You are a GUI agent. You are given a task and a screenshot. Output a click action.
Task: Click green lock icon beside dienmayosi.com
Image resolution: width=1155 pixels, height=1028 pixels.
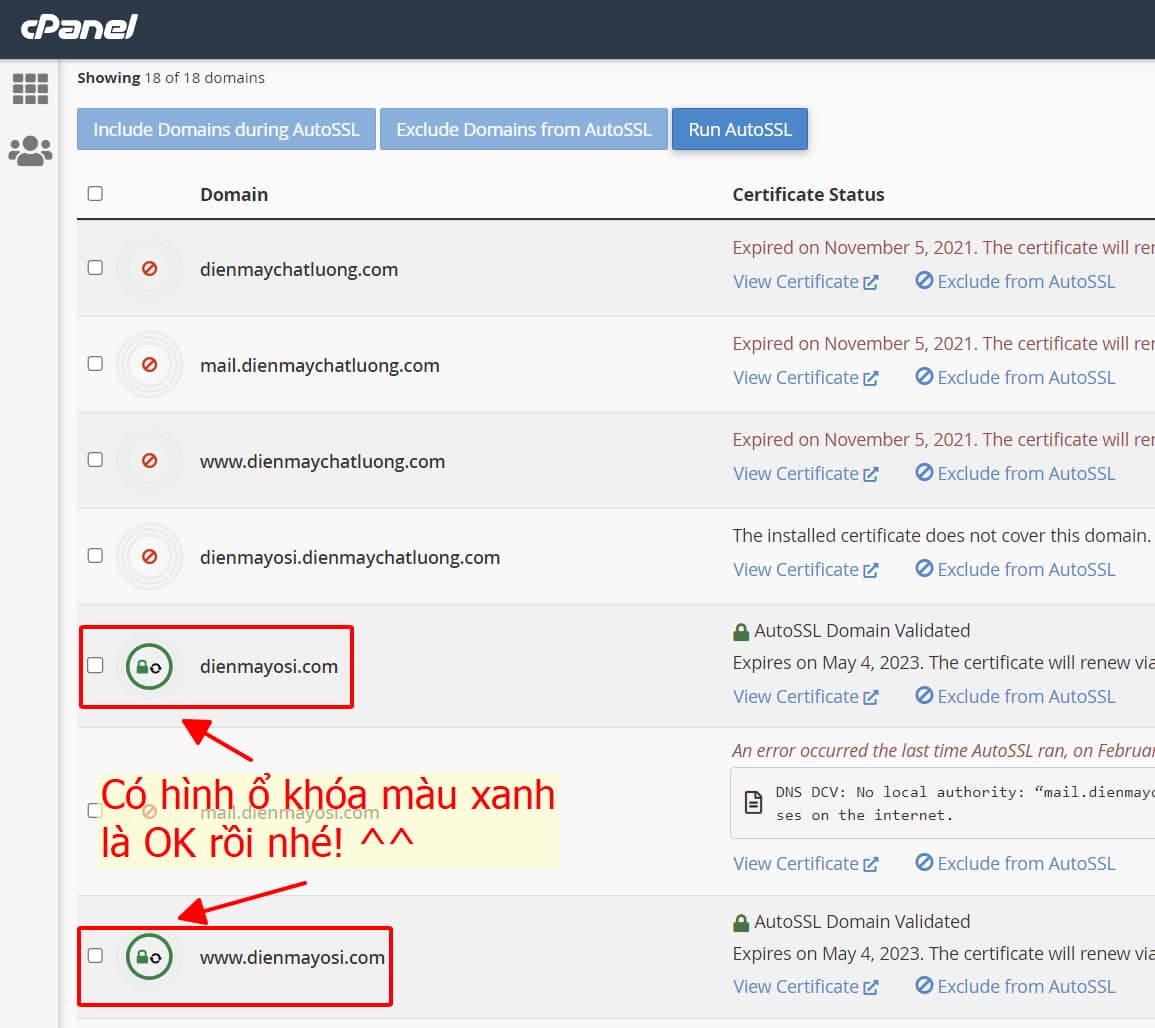click(x=149, y=667)
